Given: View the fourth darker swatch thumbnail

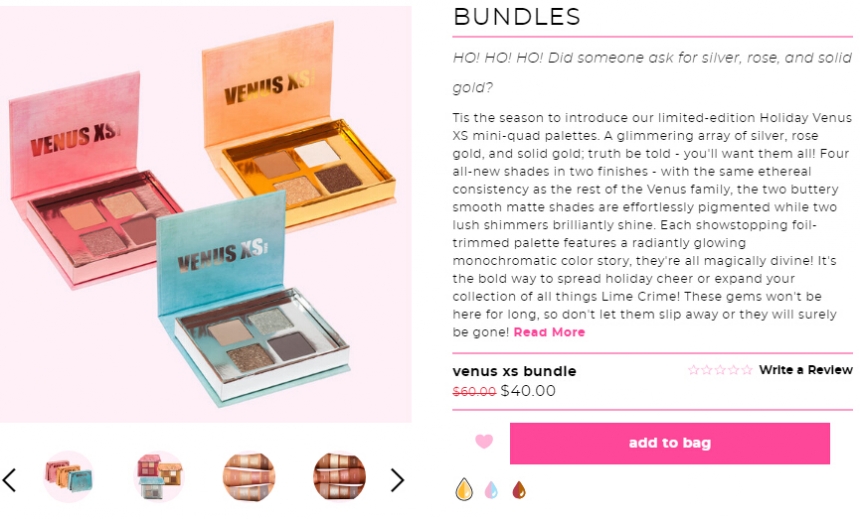Looking at the screenshot, I should click(x=339, y=477).
